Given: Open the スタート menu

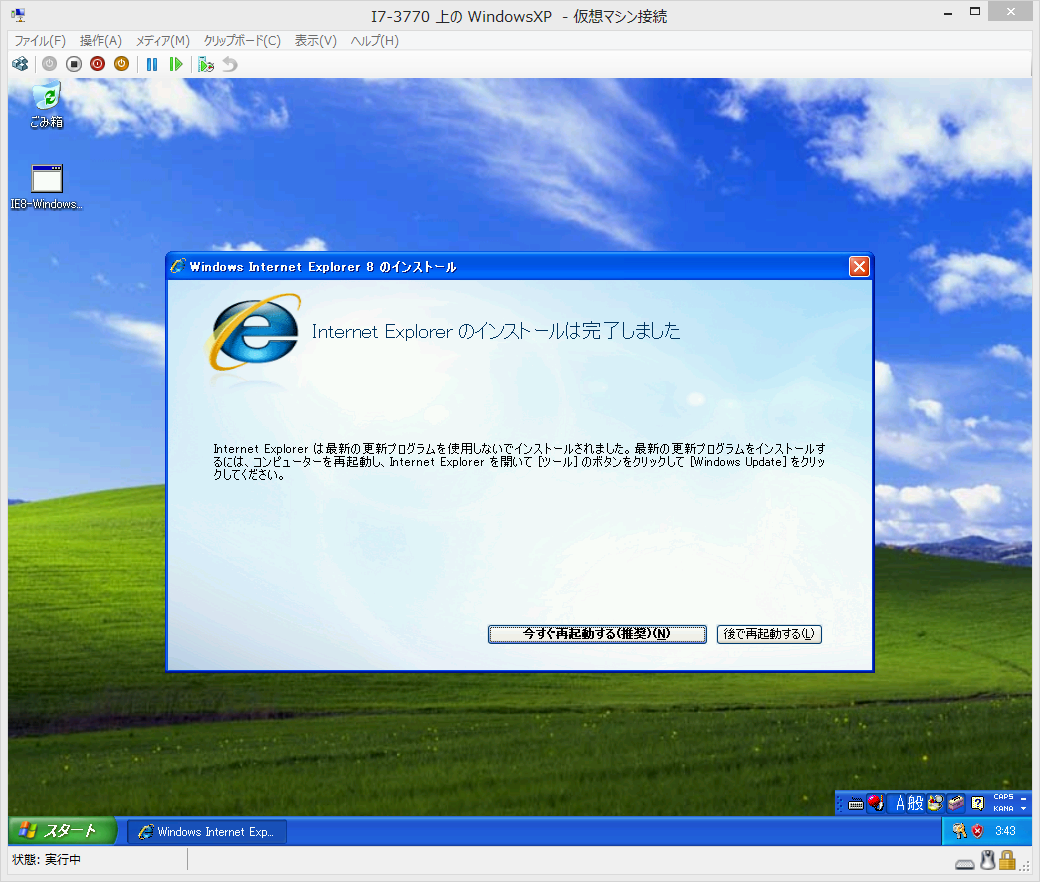Looking at the screenshot, I should tap(62, 831).
